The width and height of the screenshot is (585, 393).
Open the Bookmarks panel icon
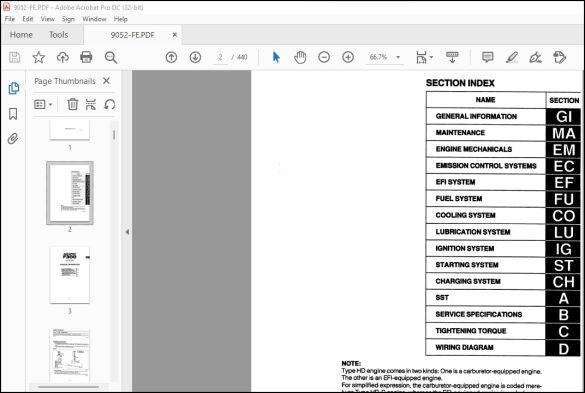pos(13,114)
